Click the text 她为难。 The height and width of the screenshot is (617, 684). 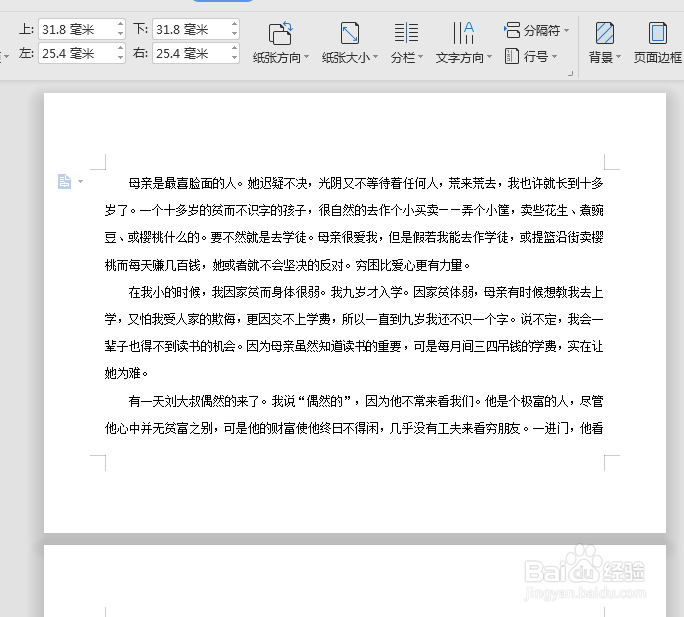pos(127,374)
